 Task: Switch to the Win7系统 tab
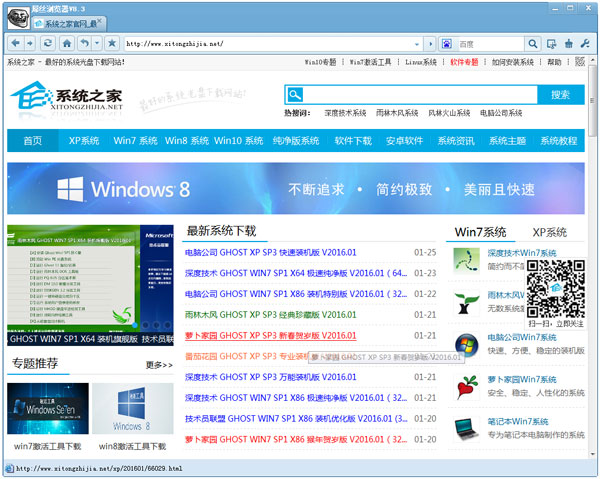pos(480,232)
